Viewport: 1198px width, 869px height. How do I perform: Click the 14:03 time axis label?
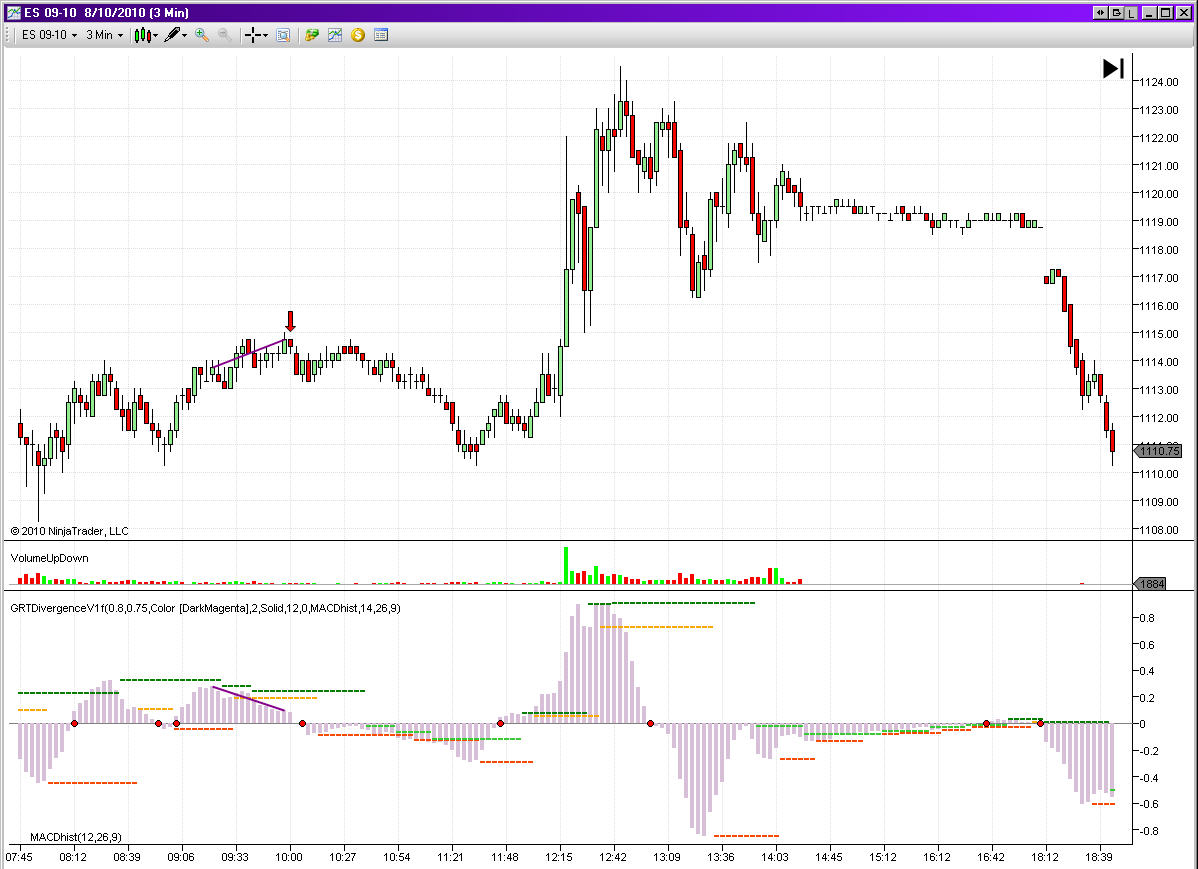(x=775, y=857)
